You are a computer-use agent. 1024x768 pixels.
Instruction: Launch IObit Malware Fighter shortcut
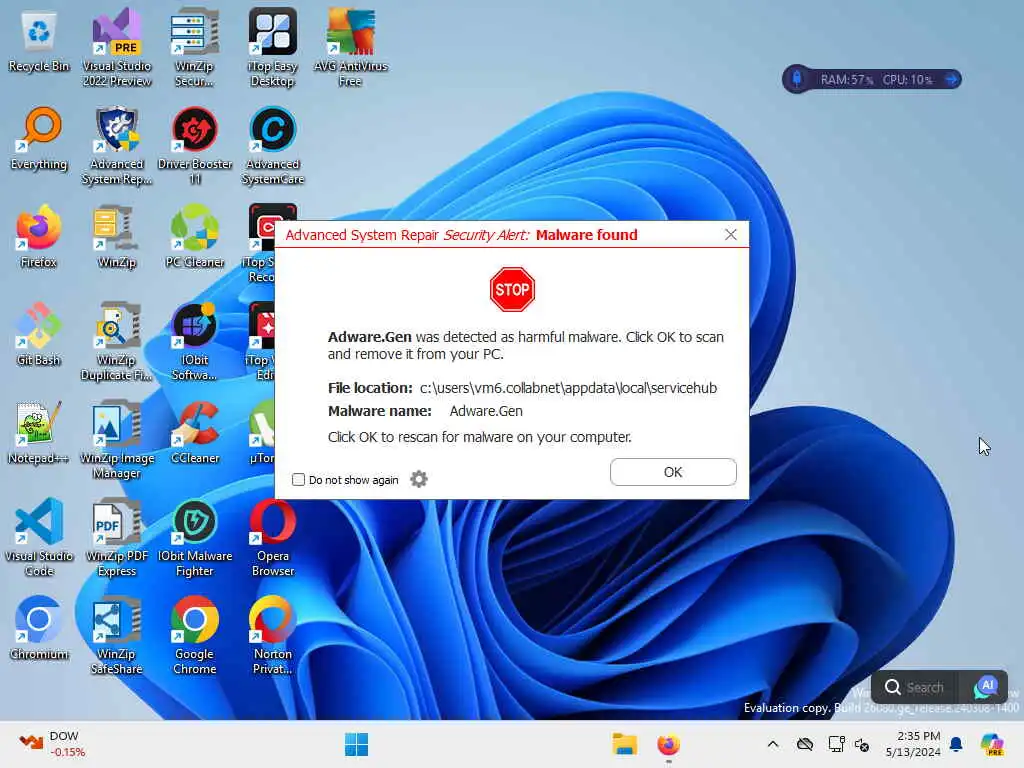[195, 537]
